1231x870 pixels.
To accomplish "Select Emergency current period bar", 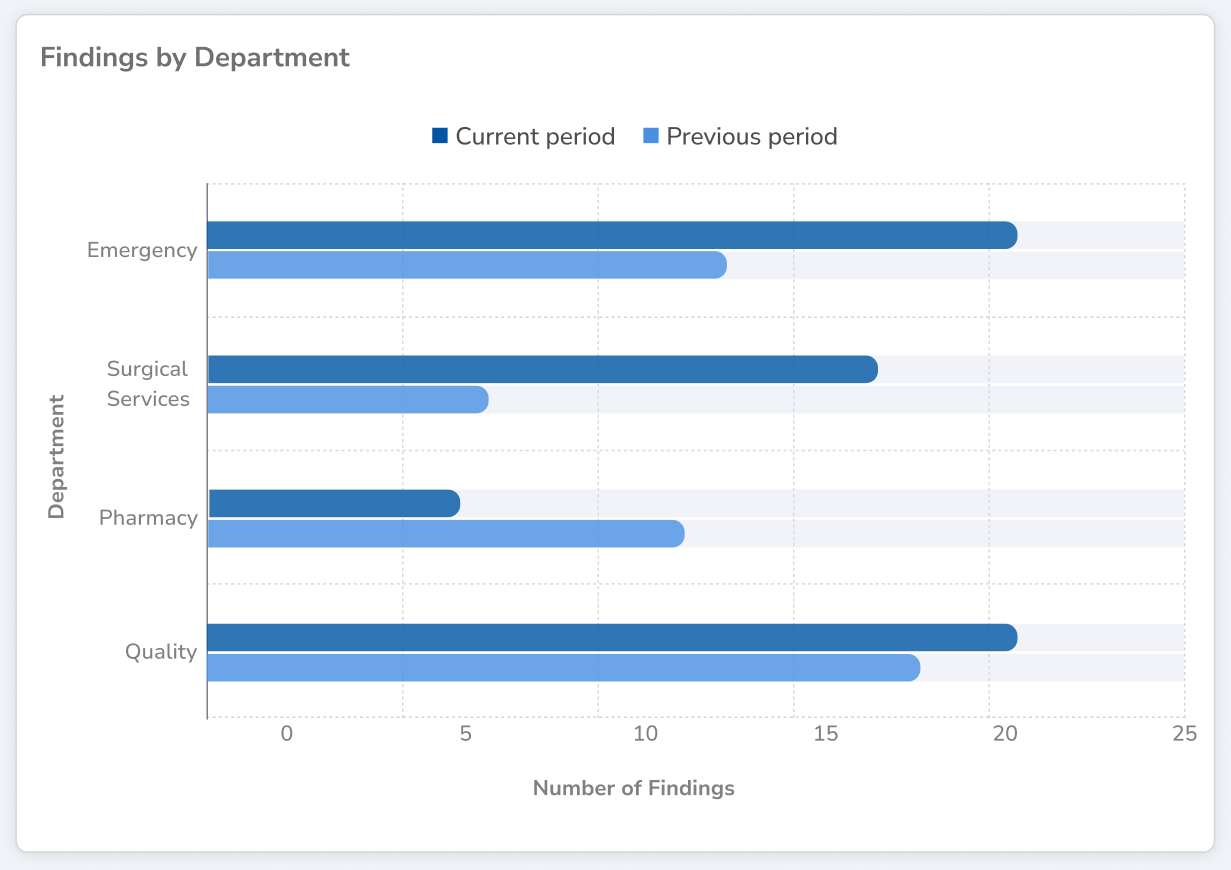I will point(612,235).
